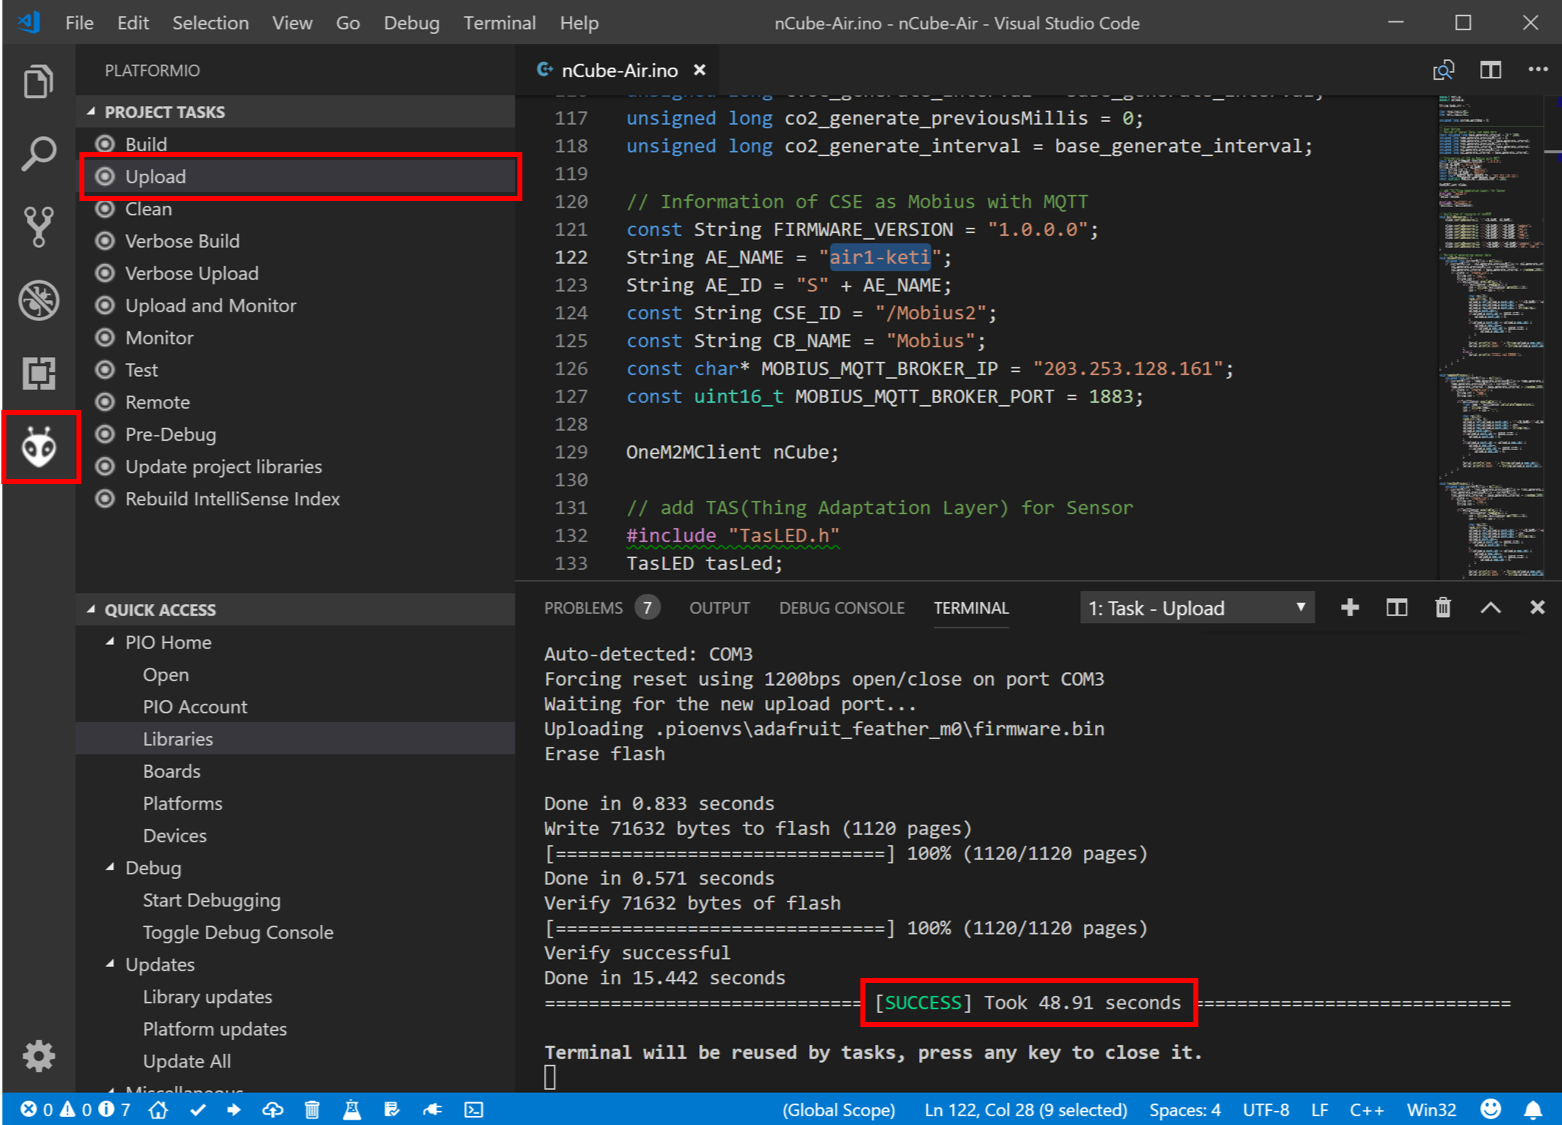Click PlatformIO Home icon in status bar
This screenshot has height=1125, width=1562.
point(158,1109)
